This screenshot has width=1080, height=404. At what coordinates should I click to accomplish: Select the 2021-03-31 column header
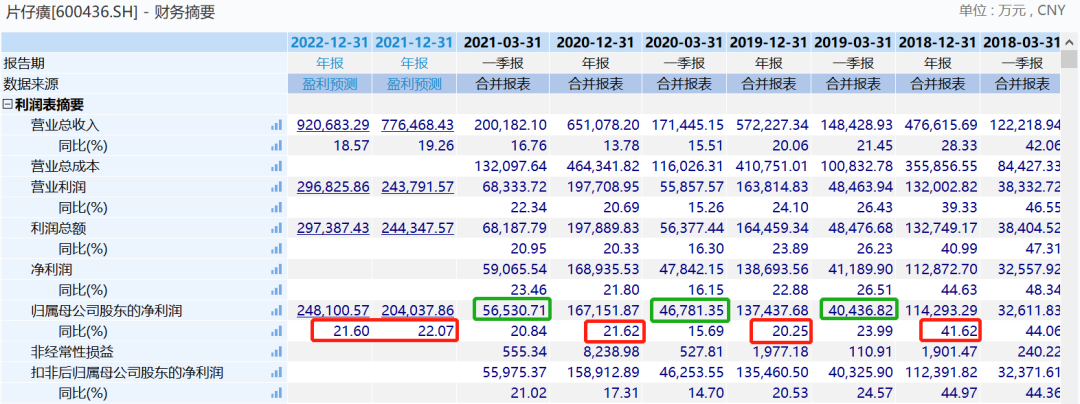(503, 42)
